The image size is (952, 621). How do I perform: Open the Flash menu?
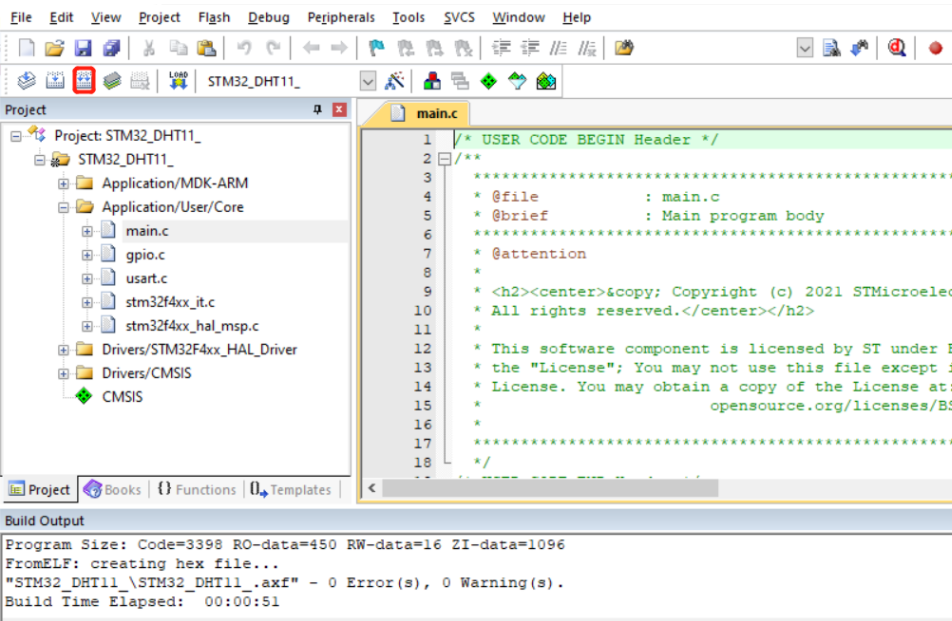tap(214, 17)
